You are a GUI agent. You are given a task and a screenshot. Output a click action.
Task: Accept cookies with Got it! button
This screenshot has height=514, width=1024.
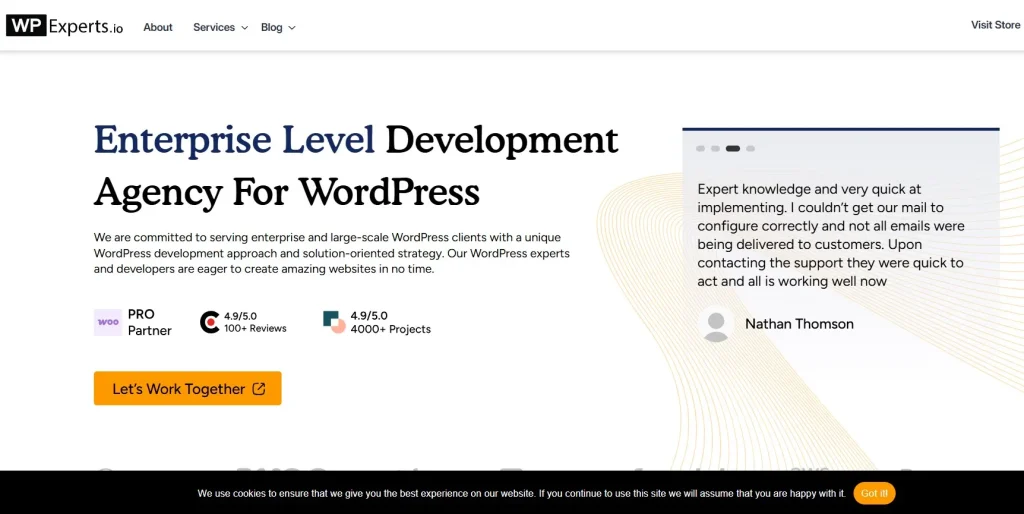[874, 493]
